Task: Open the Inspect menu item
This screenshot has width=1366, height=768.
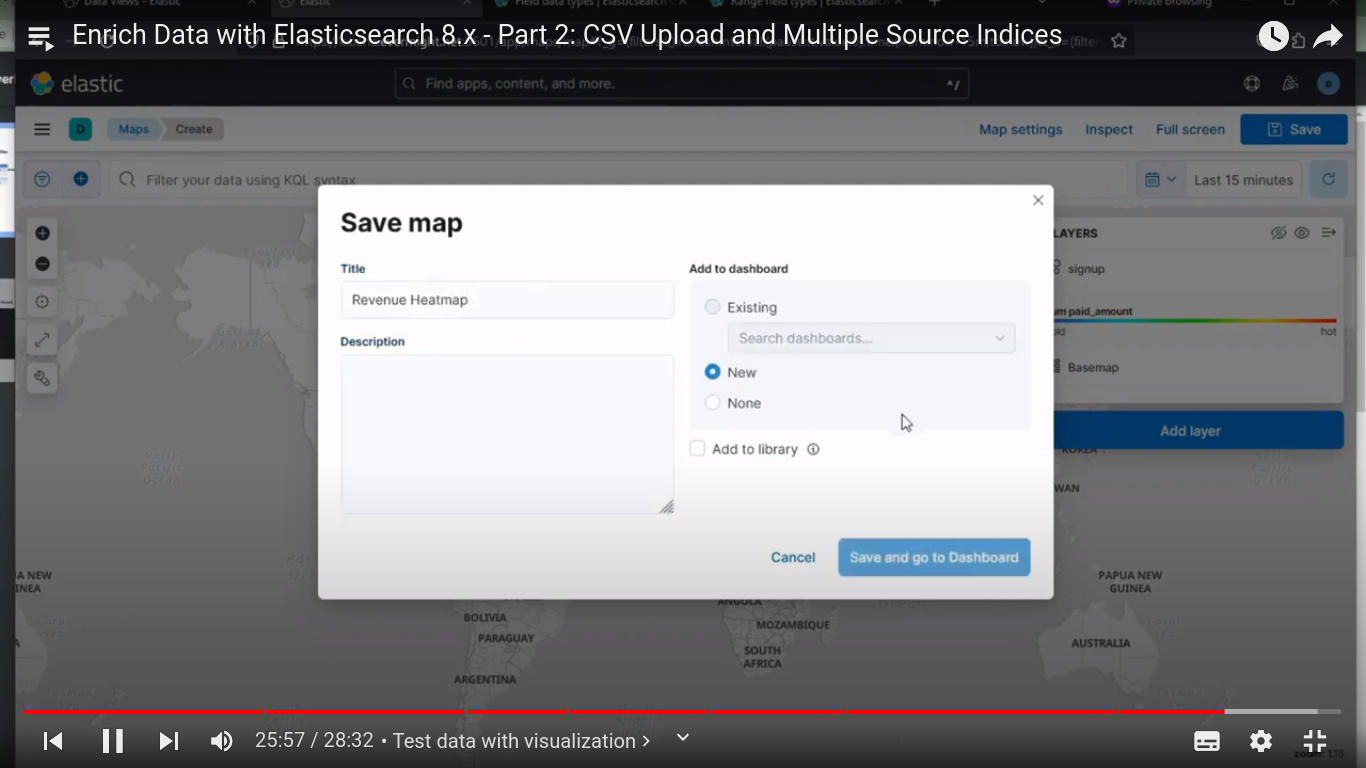Action: 1109,129
